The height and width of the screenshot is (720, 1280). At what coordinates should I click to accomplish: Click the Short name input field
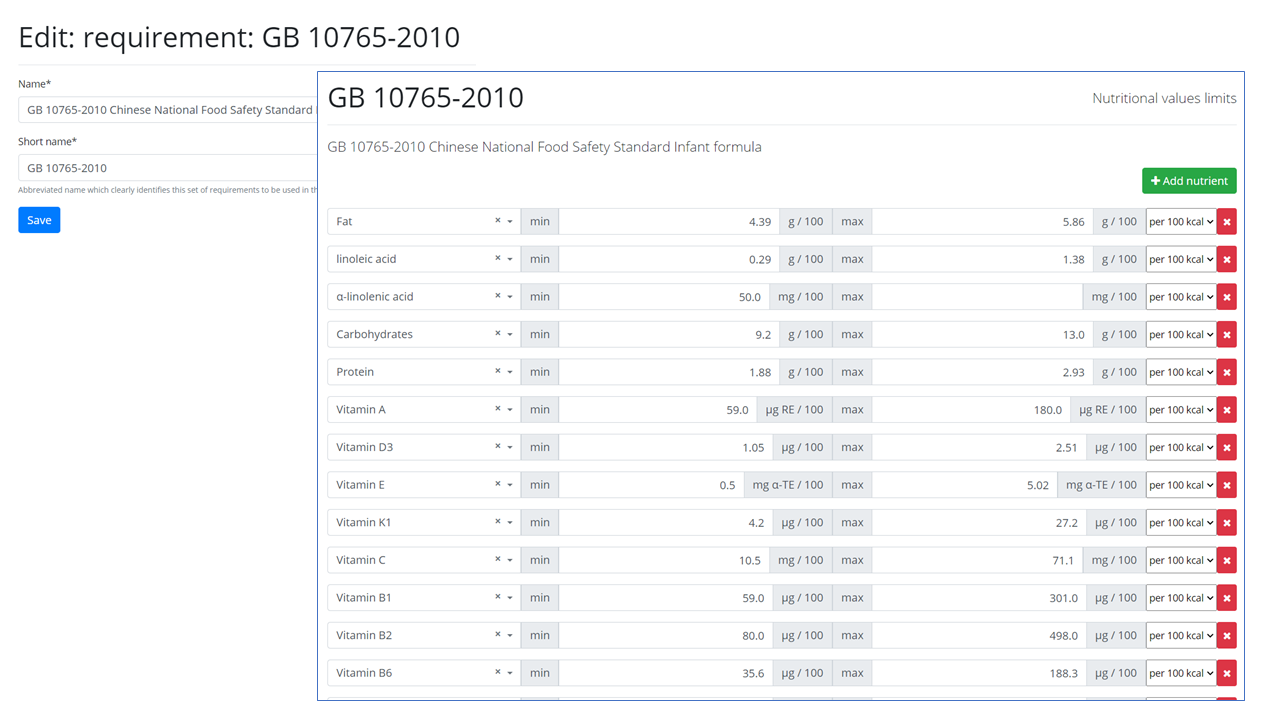click(x=168, y=168)
